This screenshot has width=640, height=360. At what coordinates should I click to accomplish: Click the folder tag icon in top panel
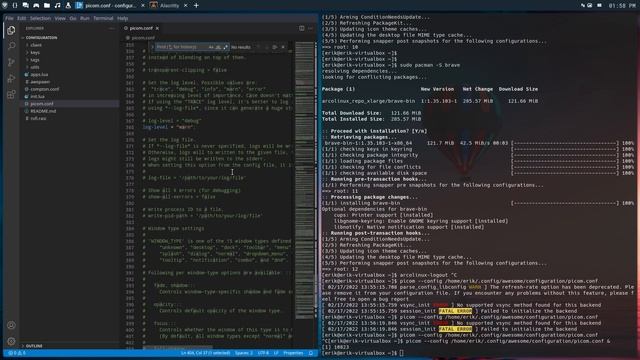click(x=47, y=5)
